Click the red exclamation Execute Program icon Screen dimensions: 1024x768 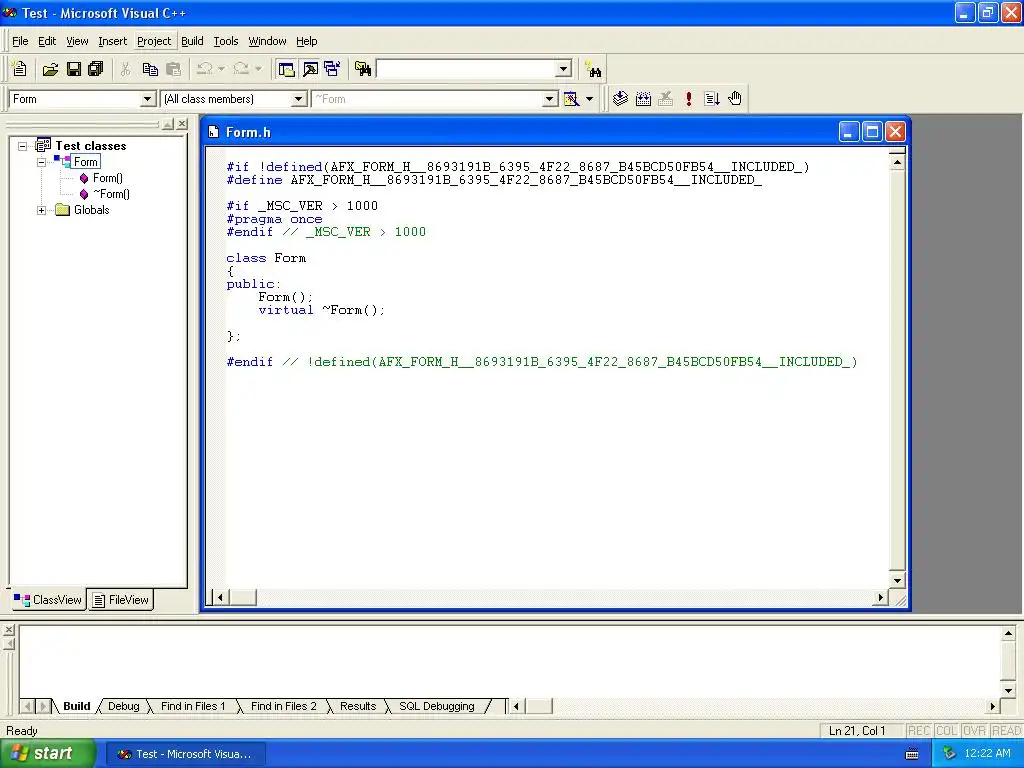click(688, 99)
